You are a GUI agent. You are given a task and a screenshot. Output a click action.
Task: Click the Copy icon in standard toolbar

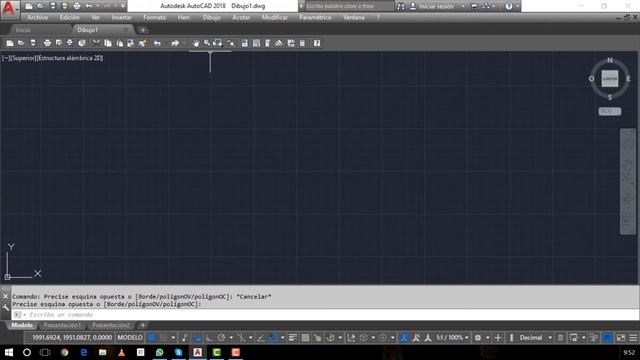coord(108,43)
